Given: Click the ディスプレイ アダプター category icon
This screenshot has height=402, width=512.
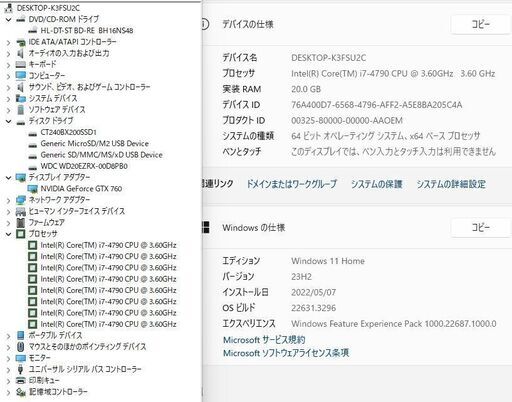Looking at the screenshot, I should [x=21, y=178].
